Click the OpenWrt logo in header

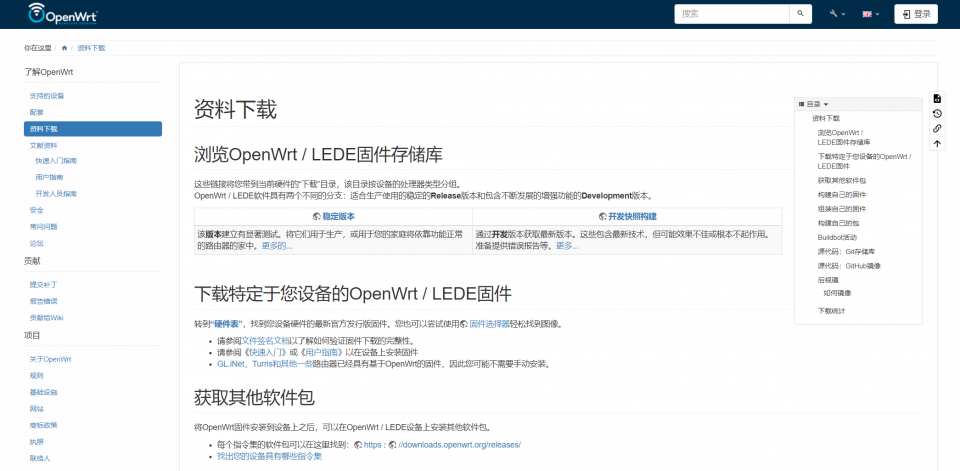click(x=62, y=14)
